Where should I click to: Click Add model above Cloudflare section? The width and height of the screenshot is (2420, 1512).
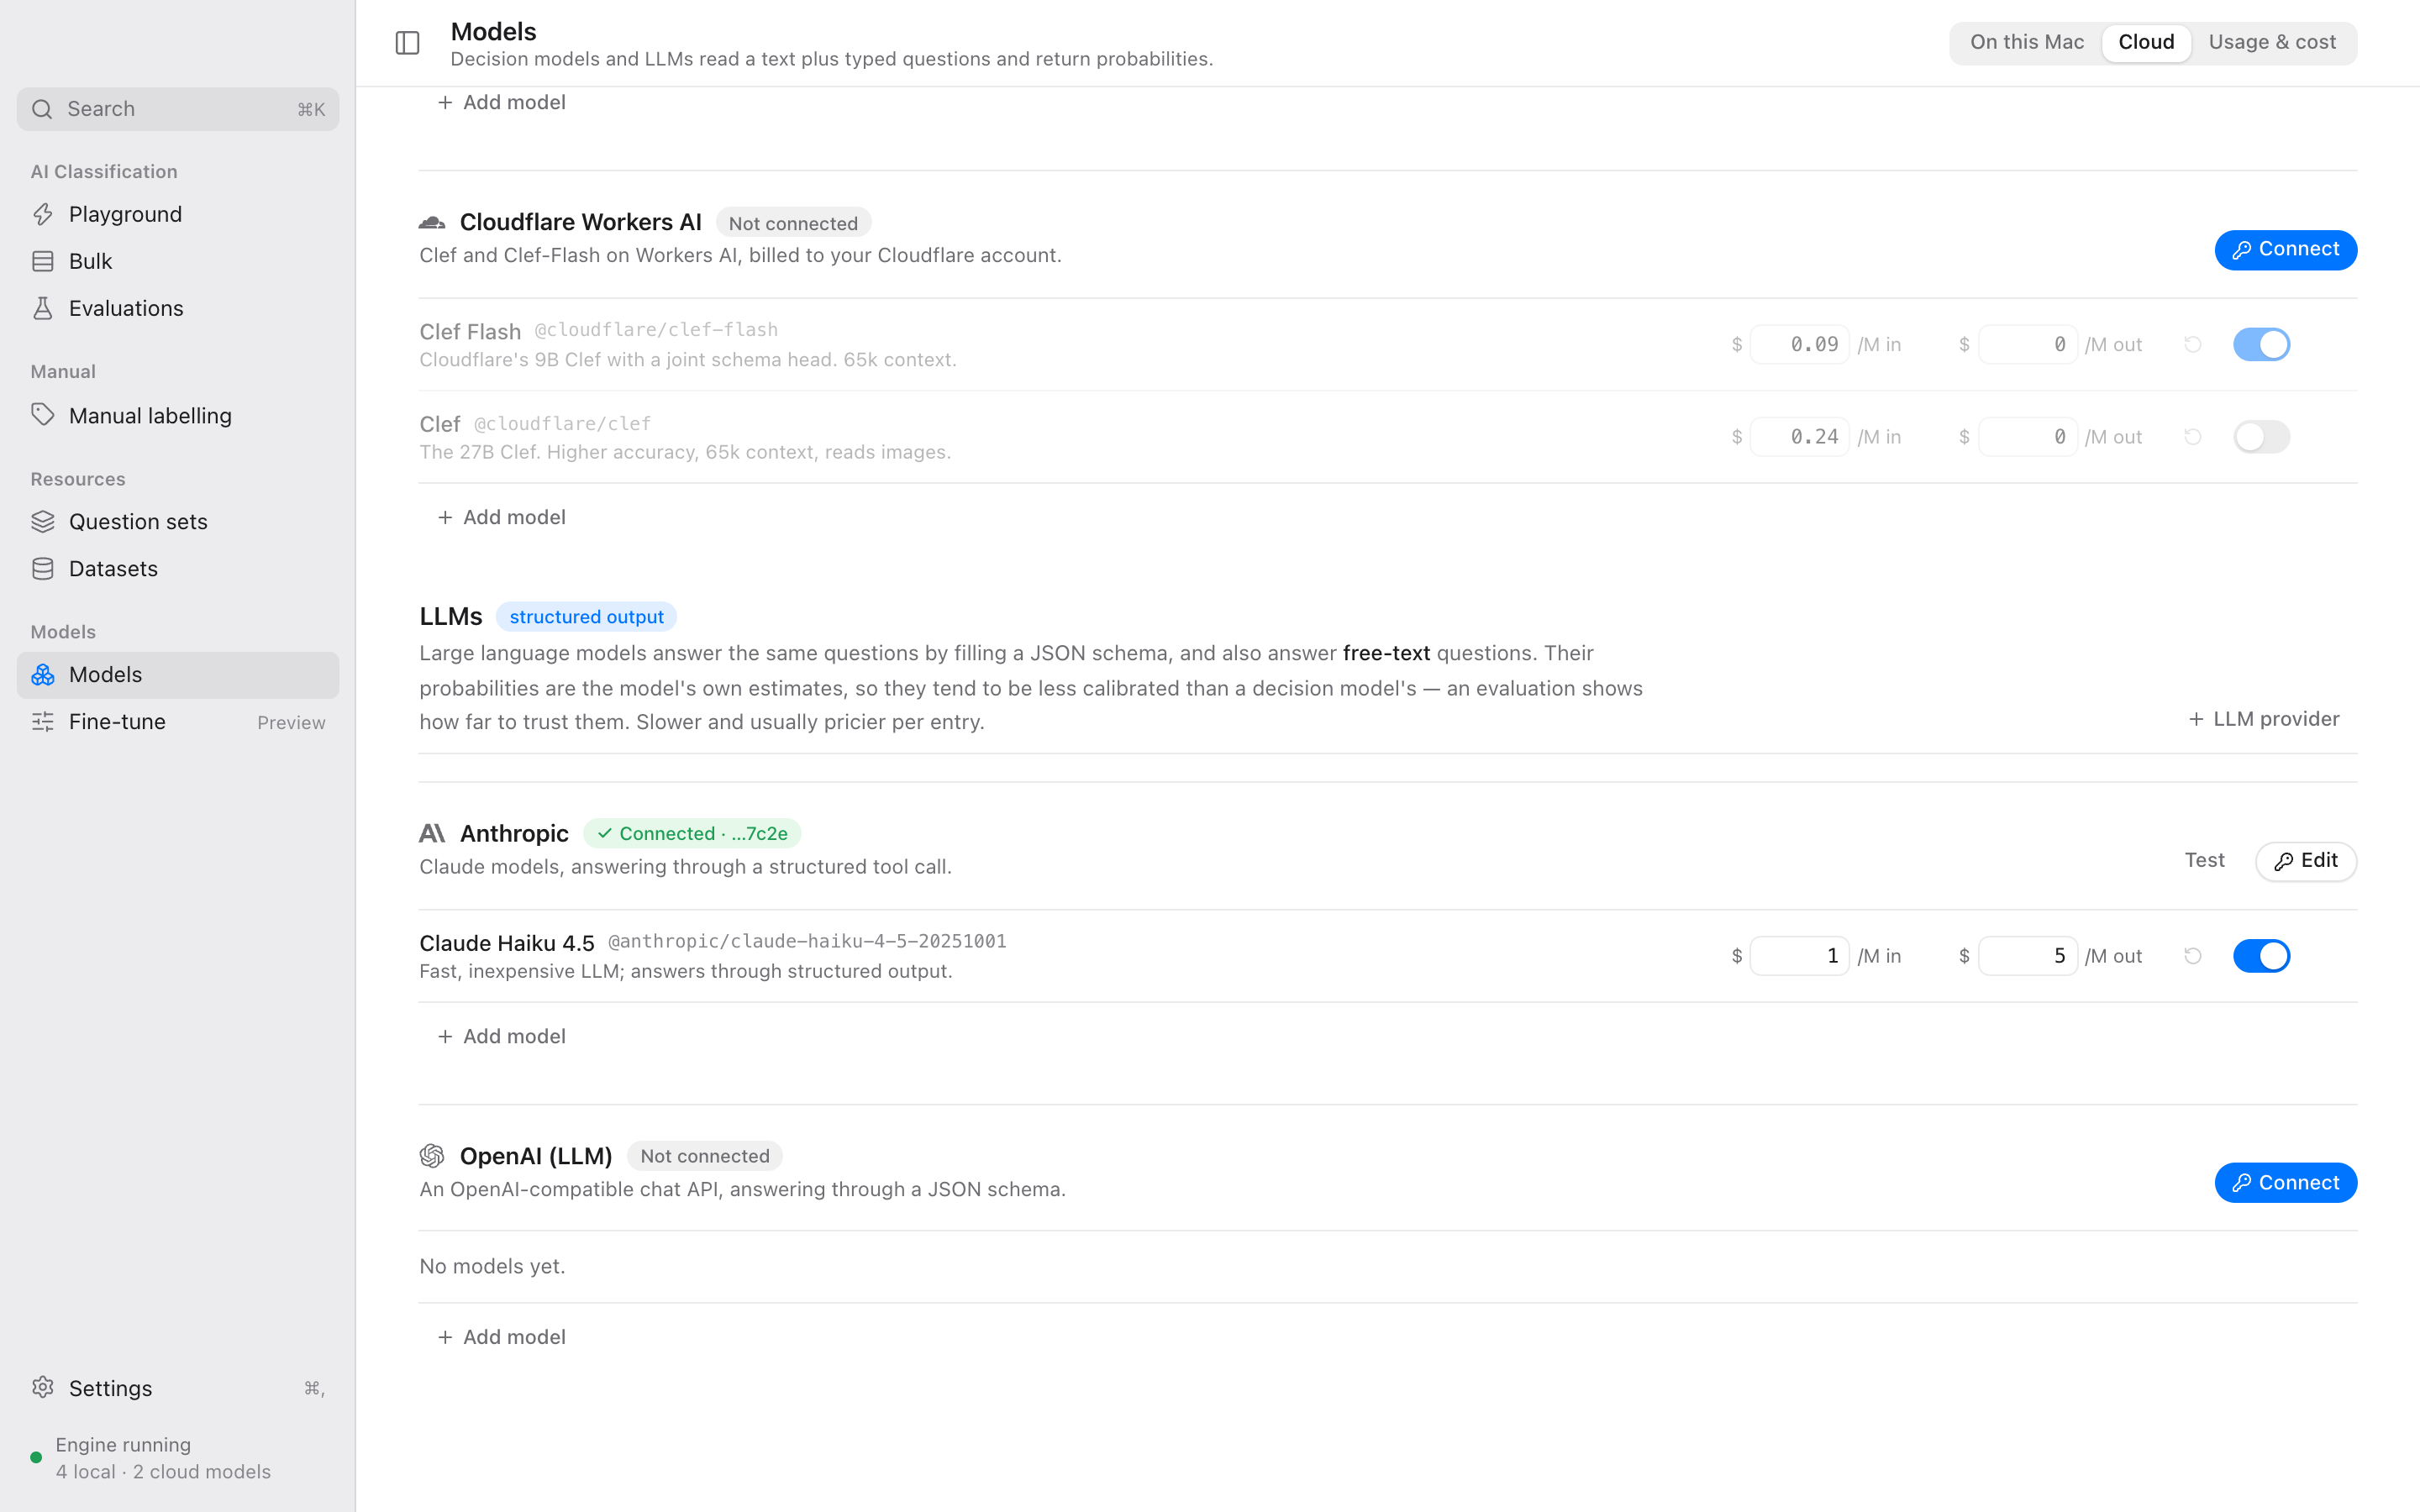(501, 102)
